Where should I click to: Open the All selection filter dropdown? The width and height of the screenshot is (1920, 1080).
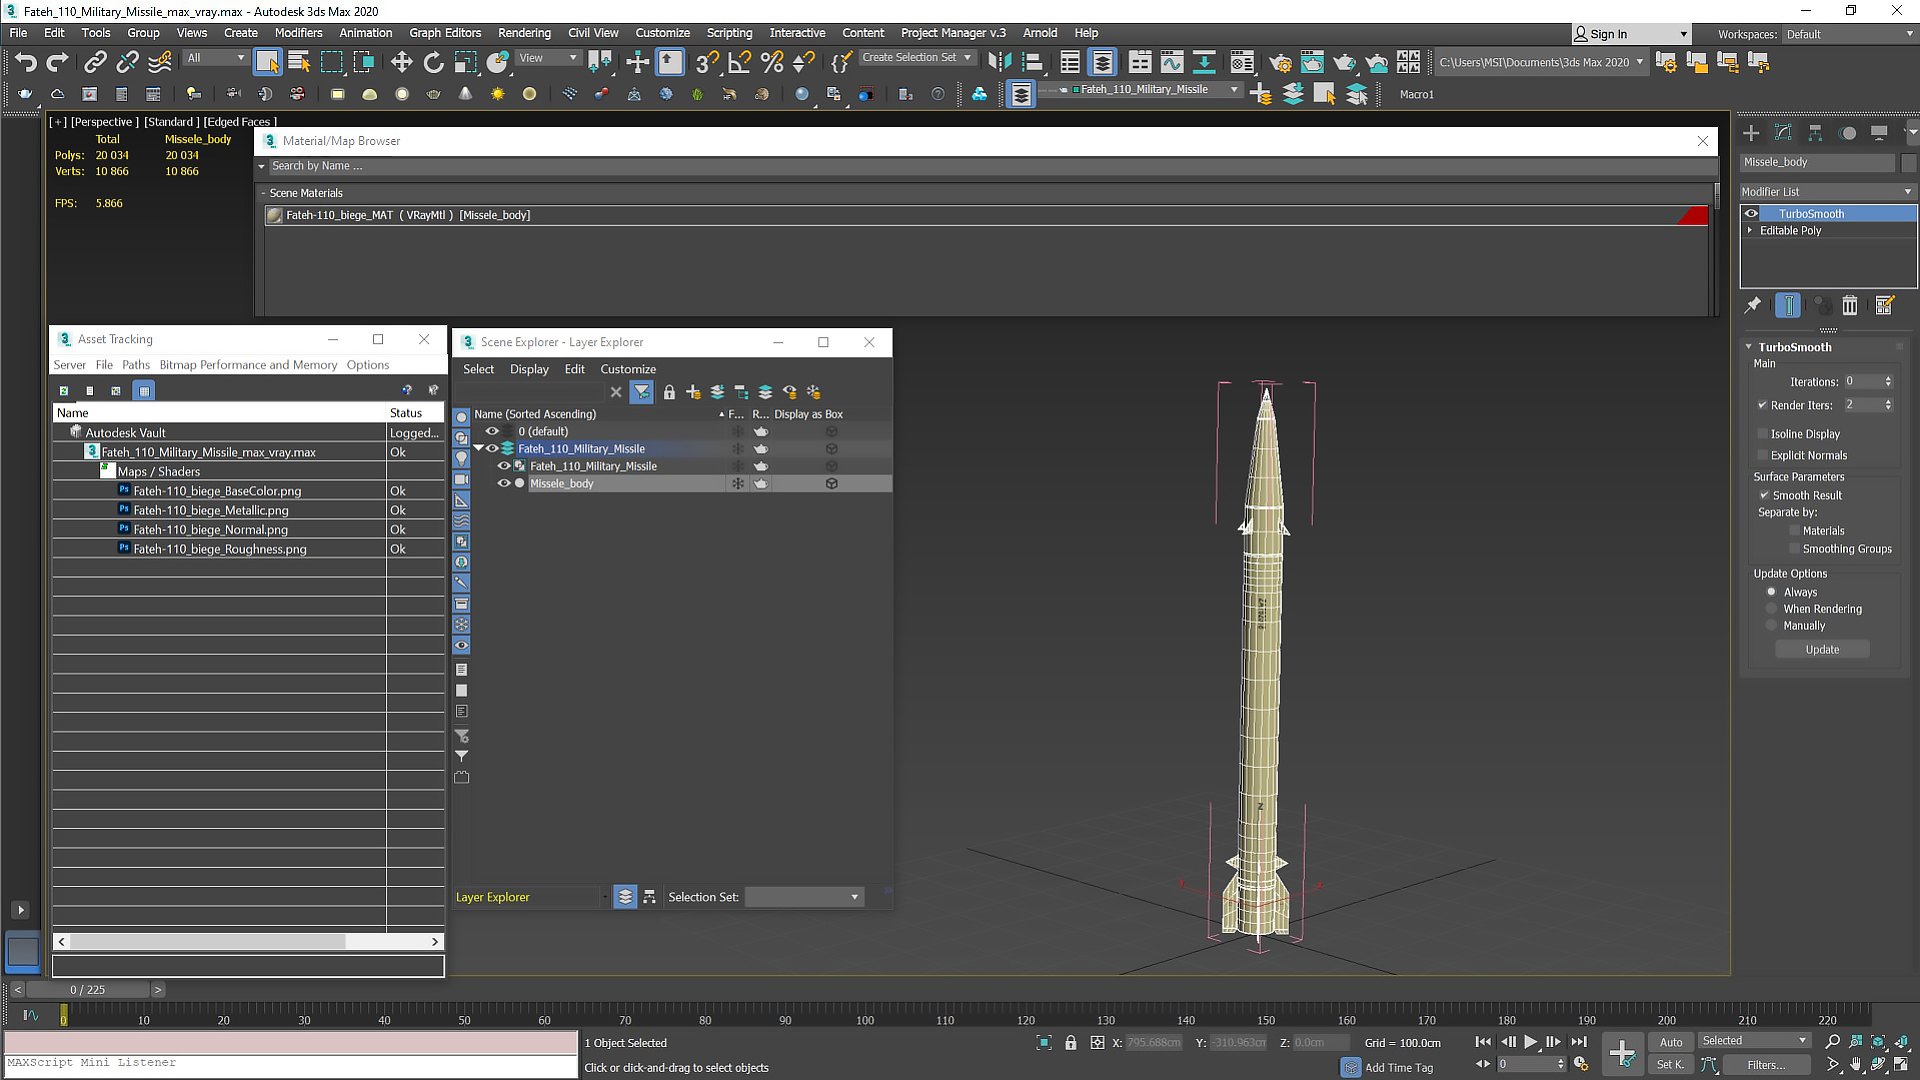point(215,58)
